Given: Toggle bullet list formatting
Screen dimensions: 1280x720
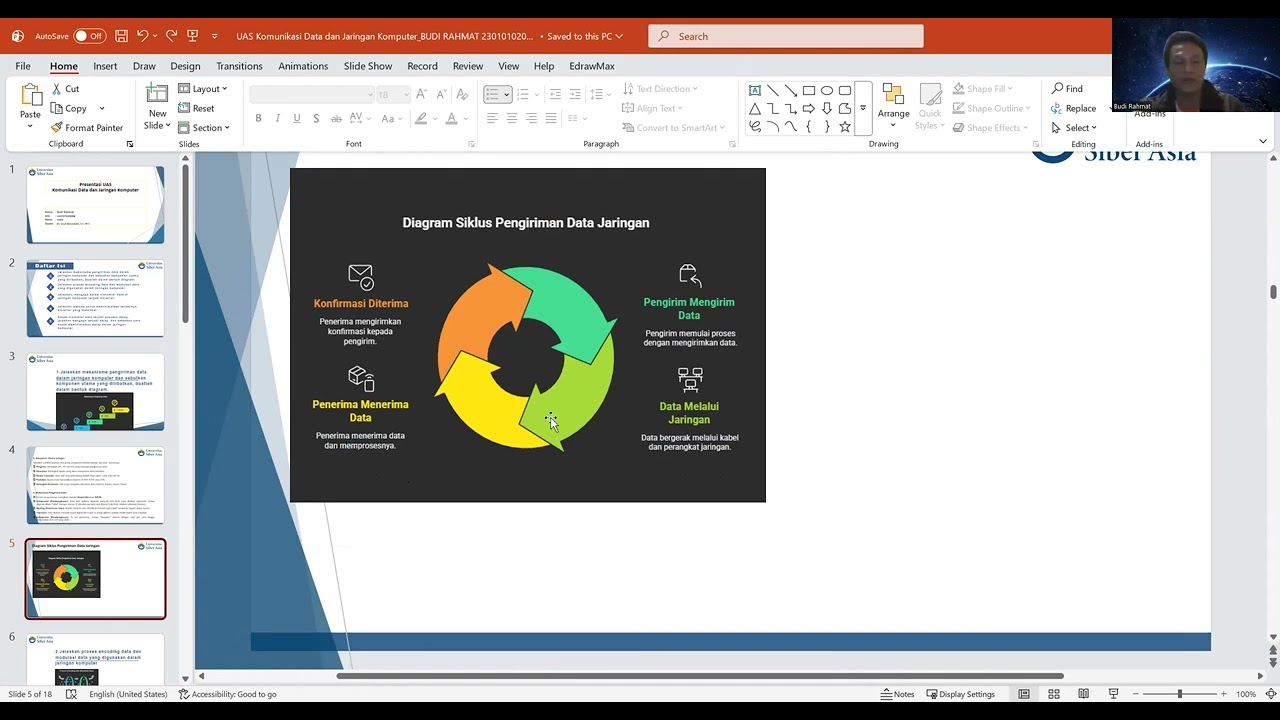Looking at the screenshot, I should coord(491,94).
